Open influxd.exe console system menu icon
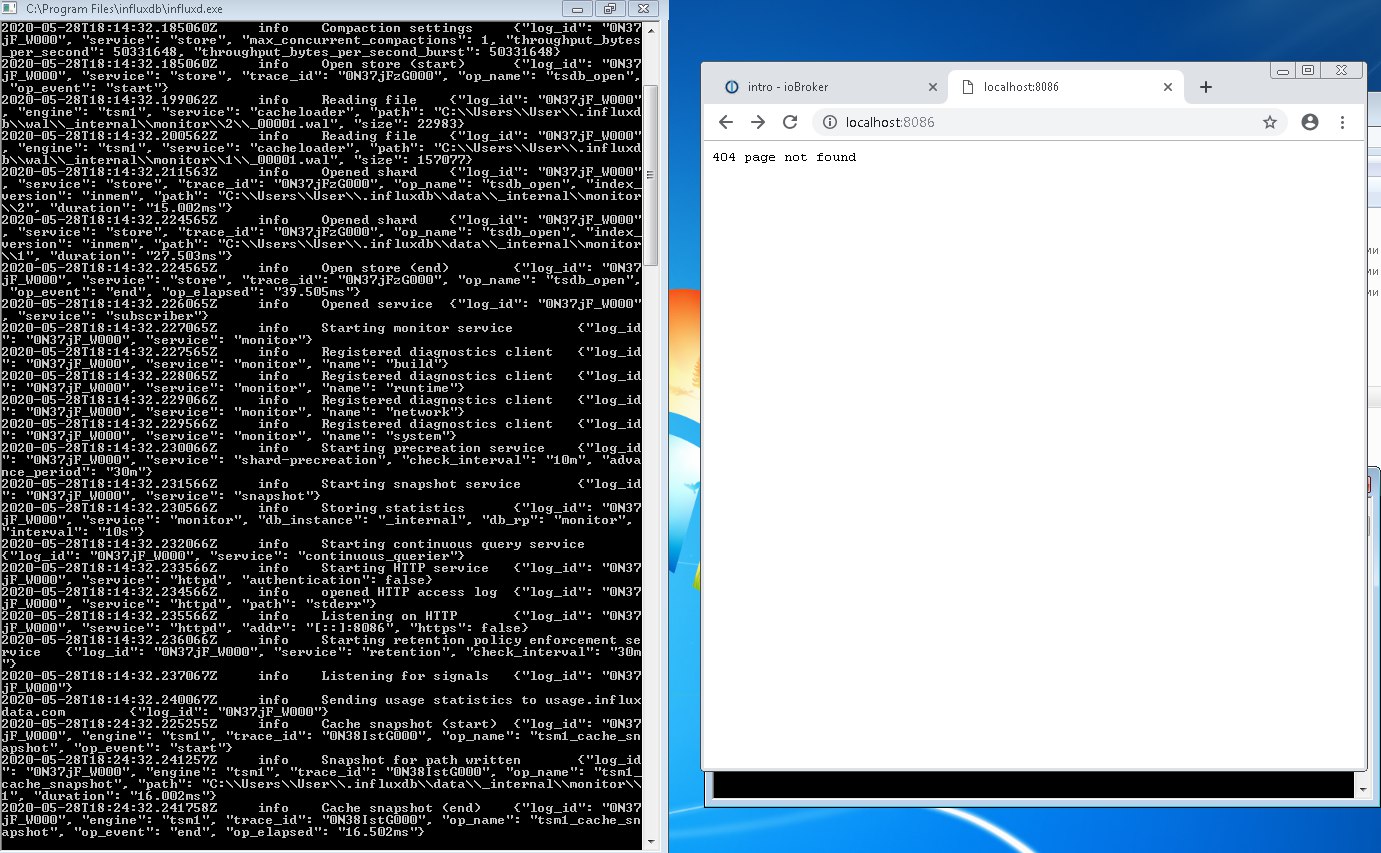The image size is (1381, 853). click(x=9, y=8)
